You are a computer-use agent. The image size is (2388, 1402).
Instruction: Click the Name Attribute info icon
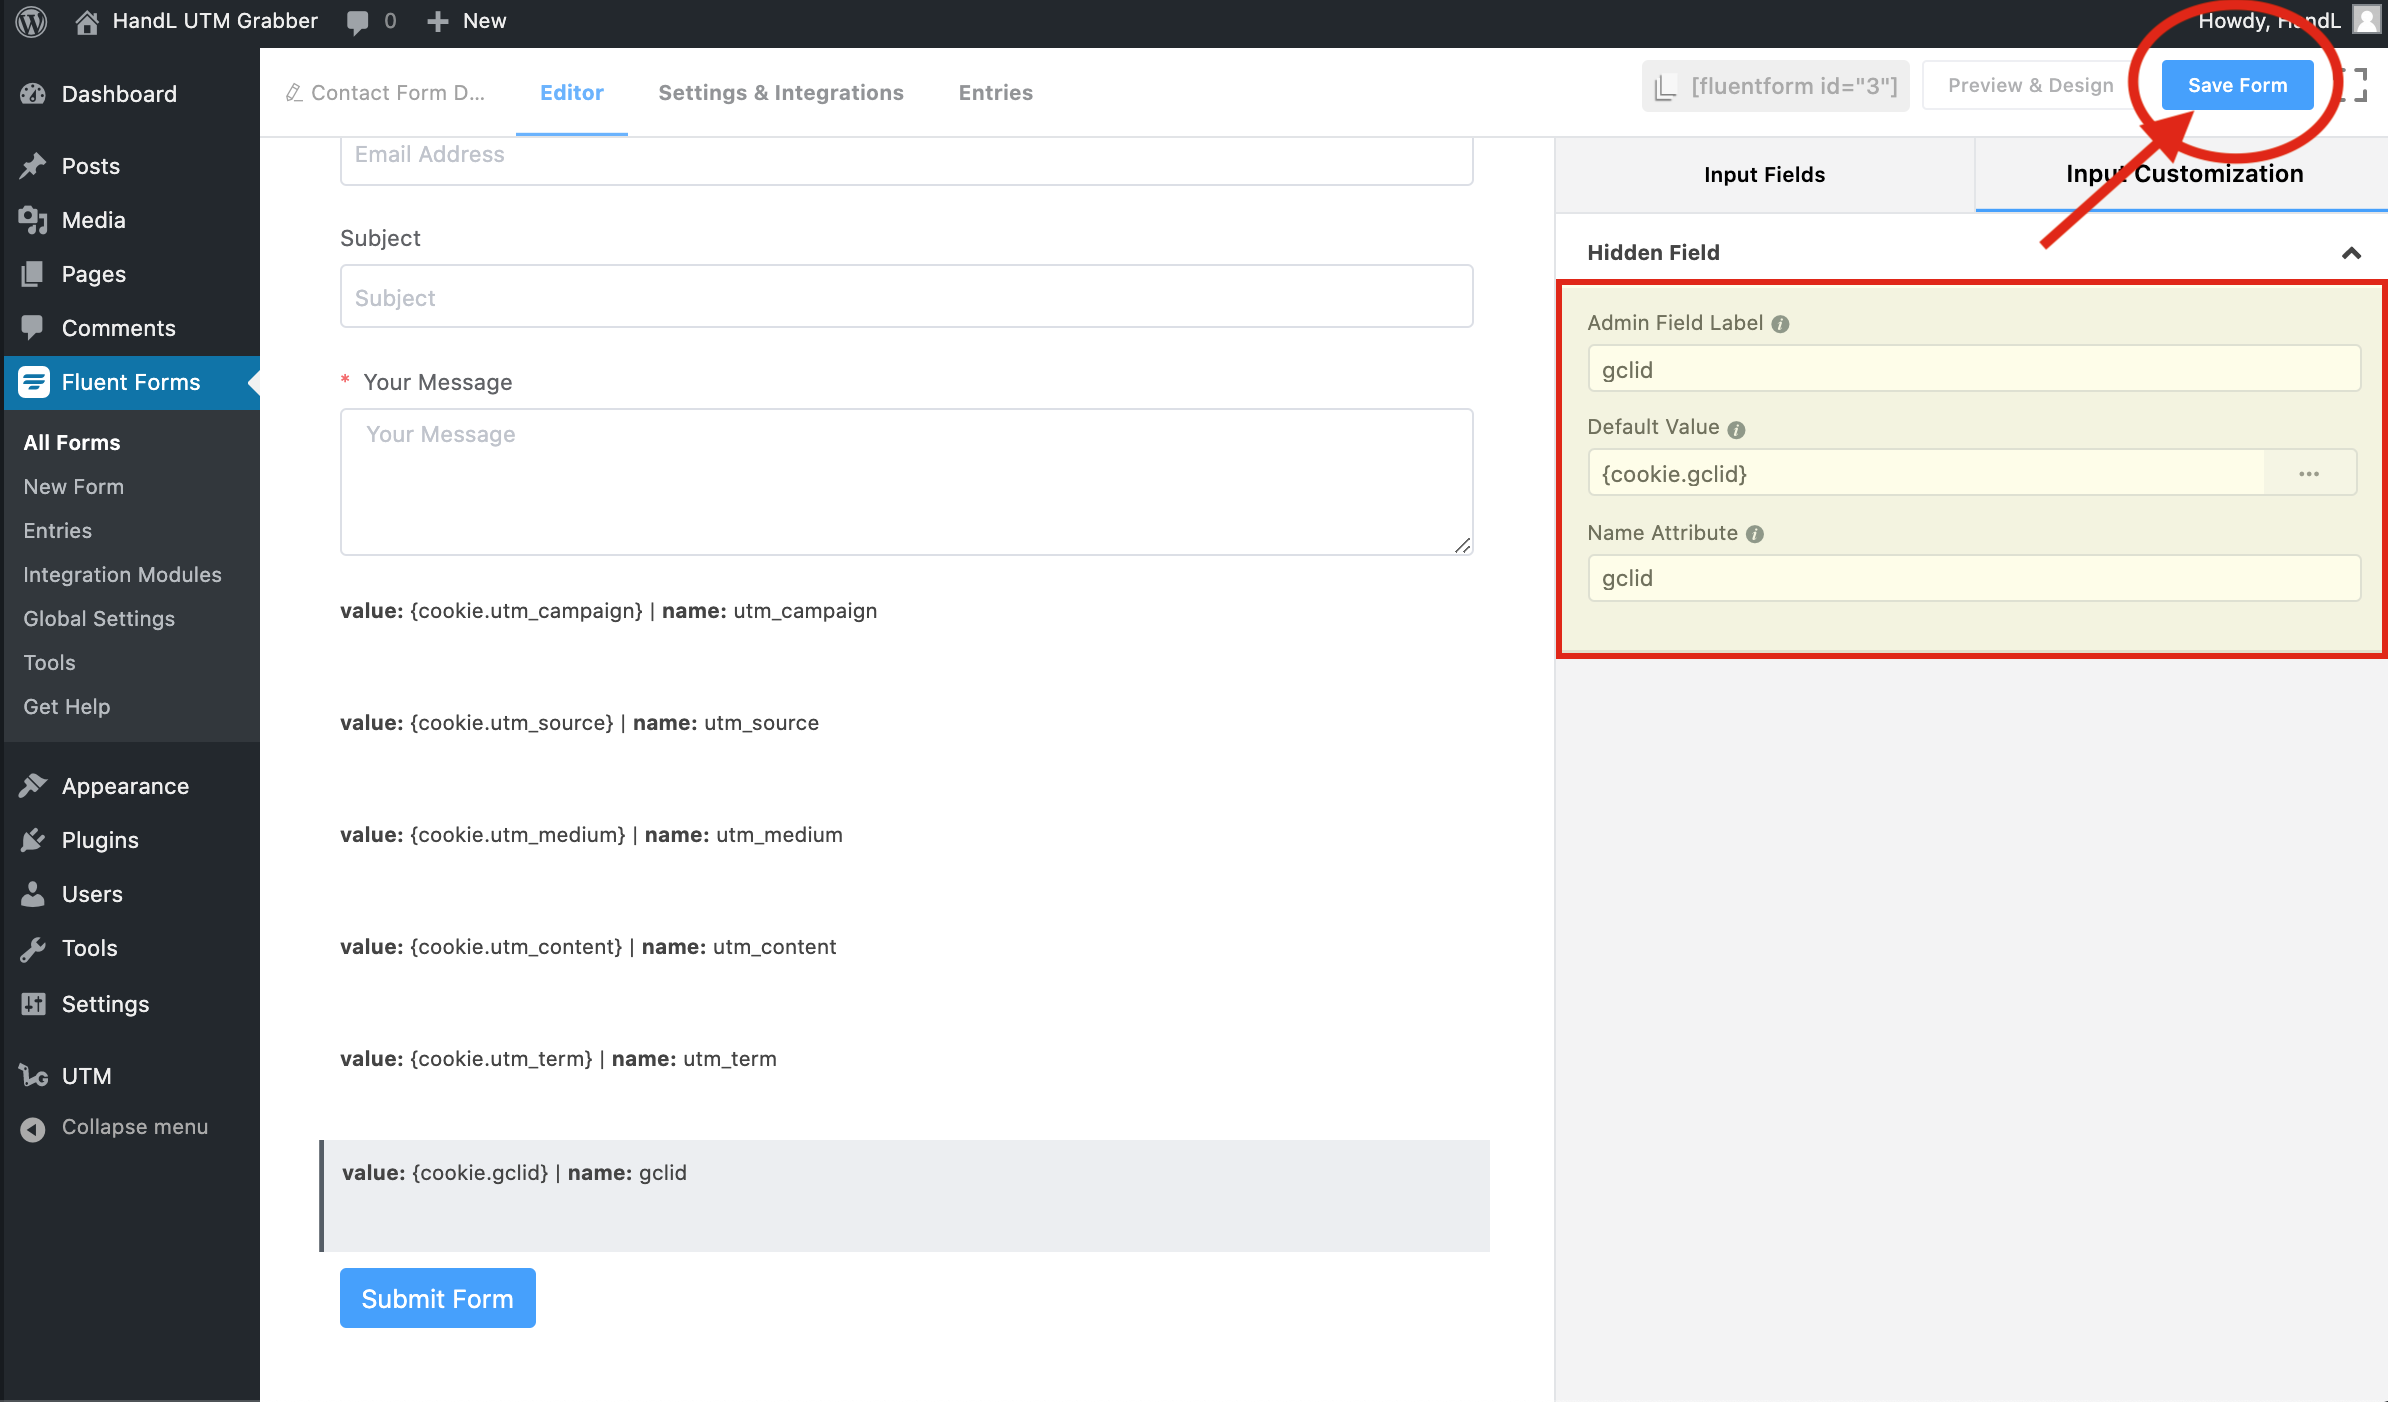click(1755, 534)
